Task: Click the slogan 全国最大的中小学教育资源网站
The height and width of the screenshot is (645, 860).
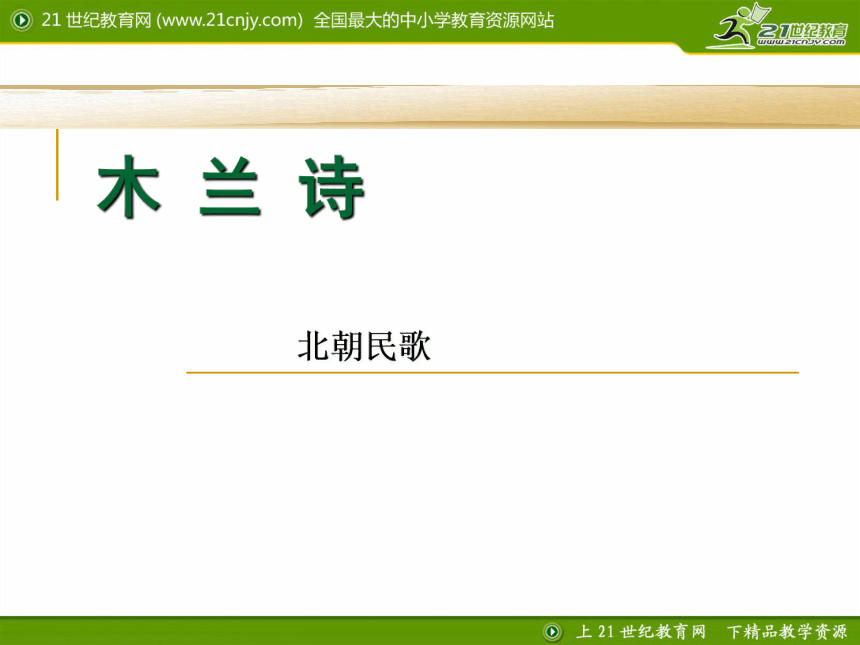Action: 433,20
